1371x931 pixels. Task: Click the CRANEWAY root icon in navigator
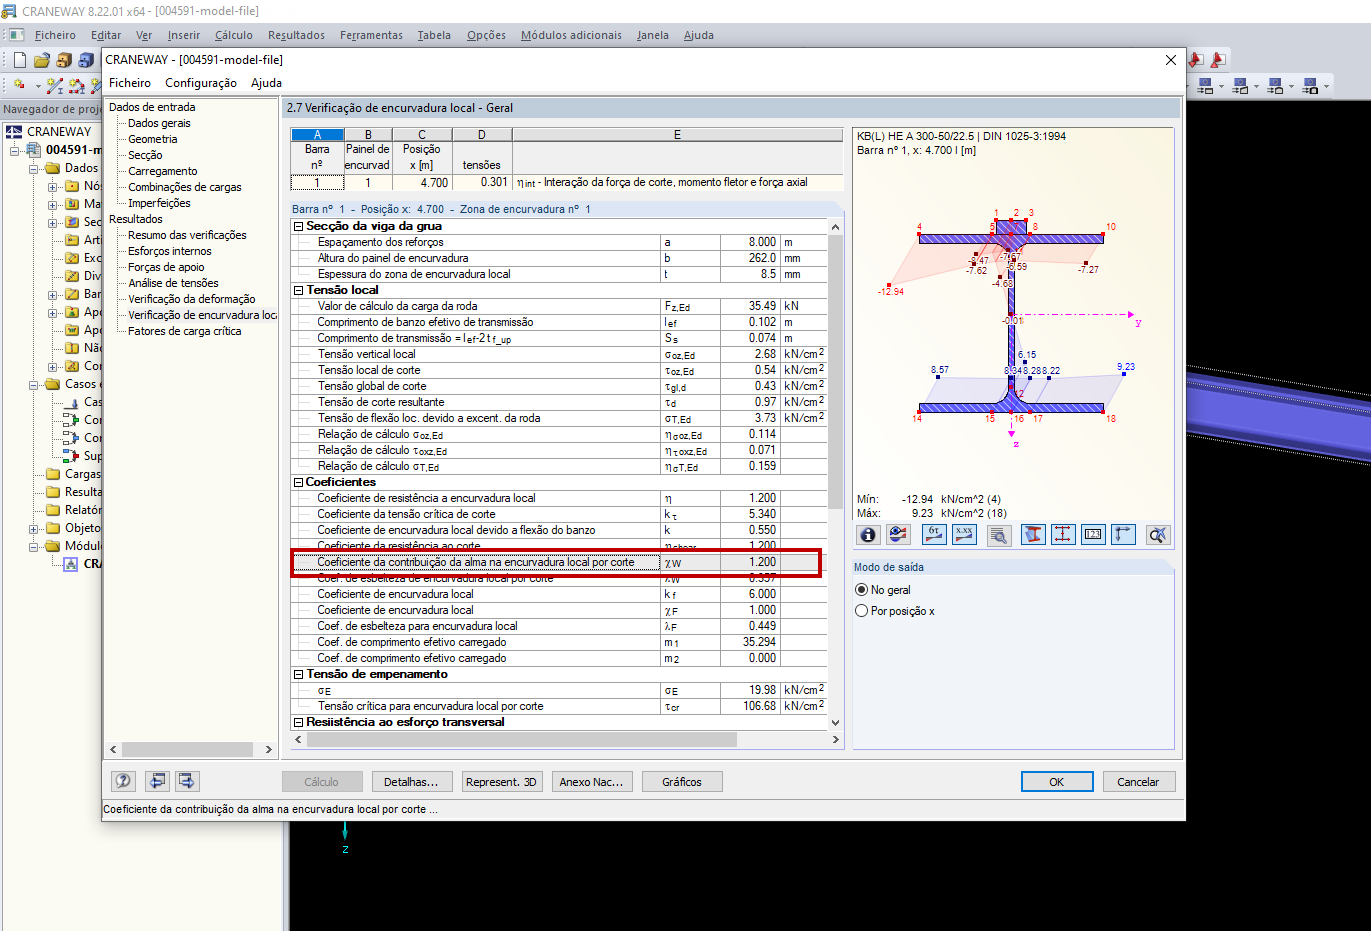point(14,131)
